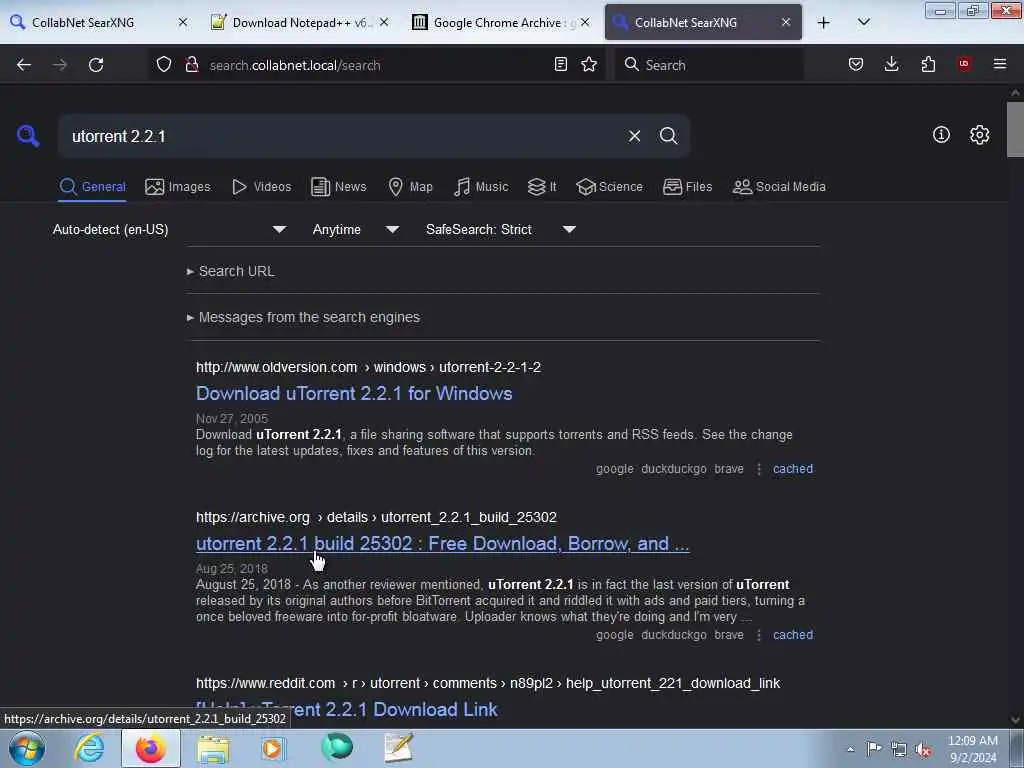The width and height of the screenshot is (1024, 768).
Task: Select the General search category
Action: pyautogui.click(x=92, y=187)
